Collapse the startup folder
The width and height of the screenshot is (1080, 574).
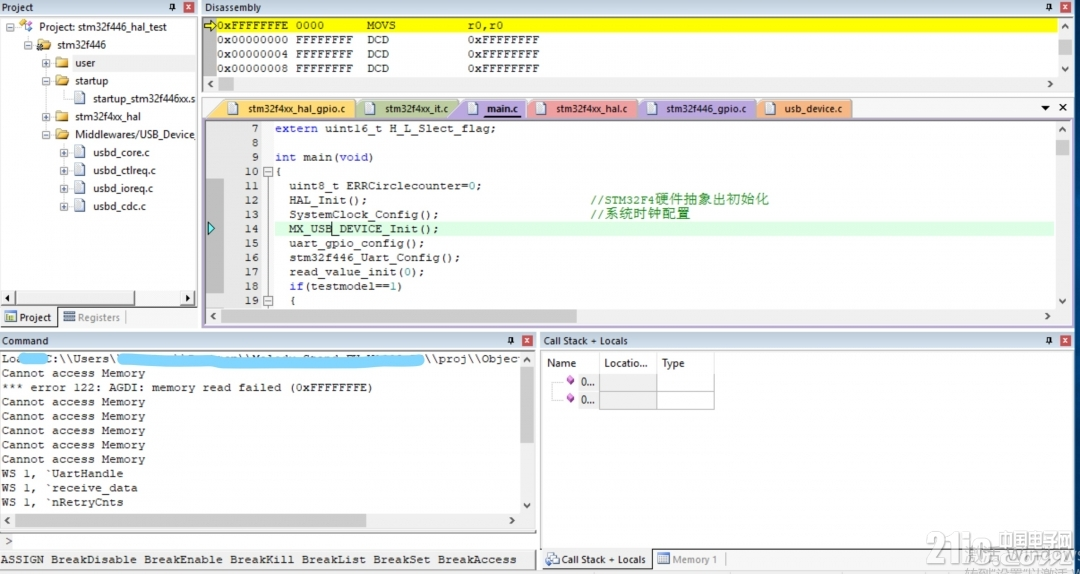(x=46, y=81)
